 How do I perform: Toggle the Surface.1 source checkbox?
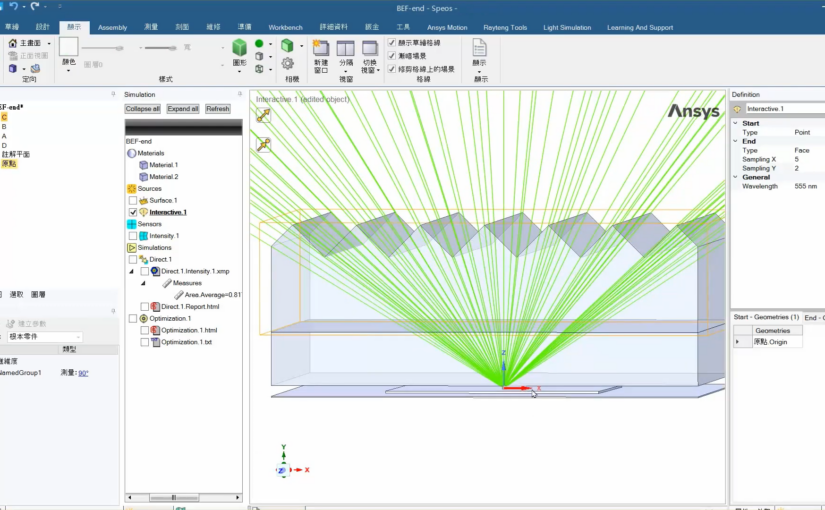pos(133,201)
